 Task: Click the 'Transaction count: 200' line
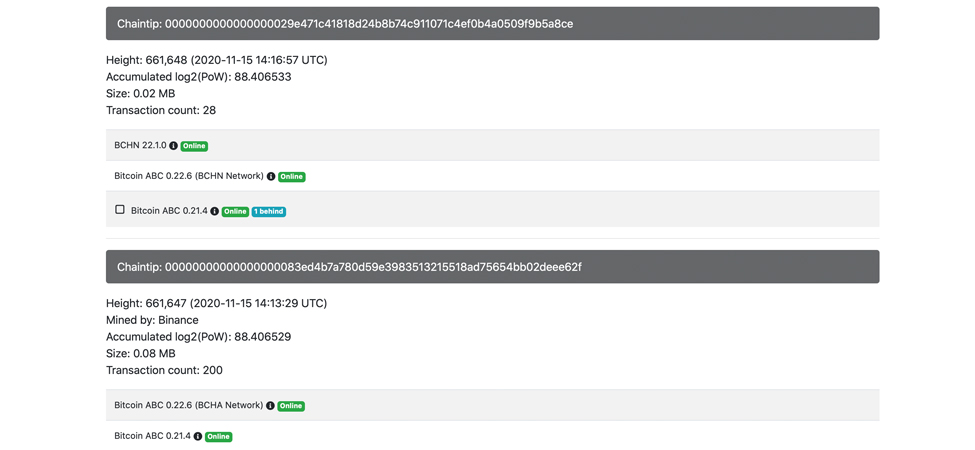[x=164, y=370]
